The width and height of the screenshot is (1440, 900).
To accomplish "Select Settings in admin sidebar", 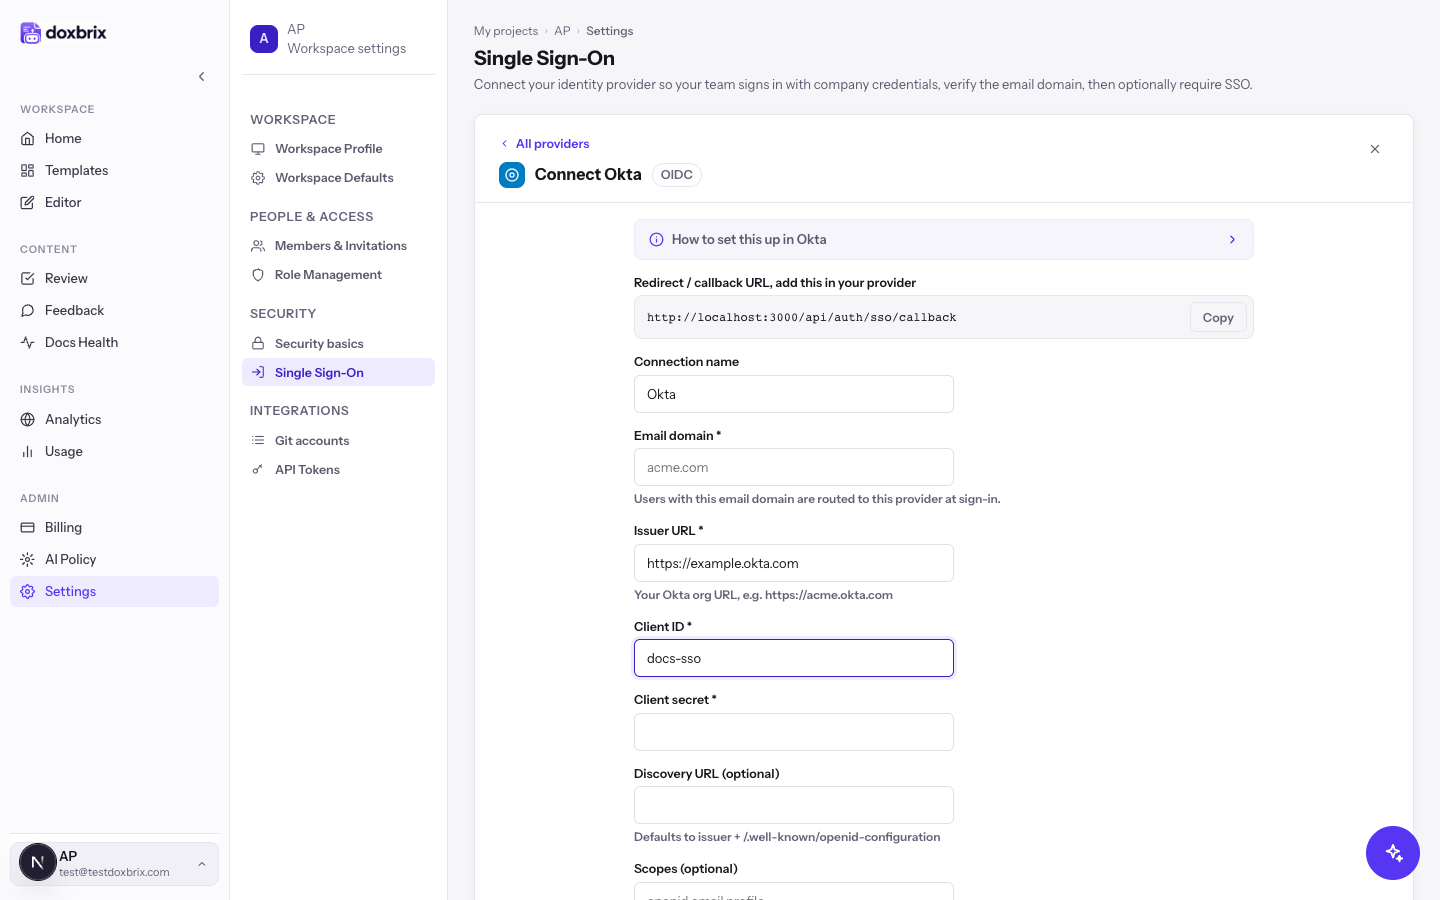I will pos(114,591).
